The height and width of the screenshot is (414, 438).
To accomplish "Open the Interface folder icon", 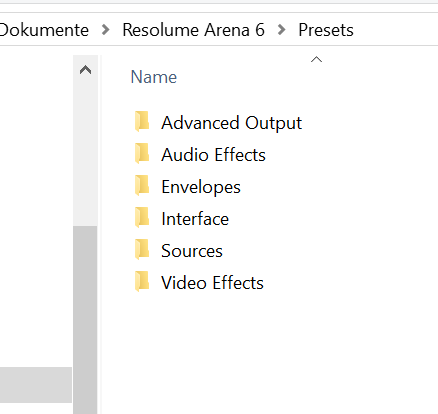I will 142,218.
